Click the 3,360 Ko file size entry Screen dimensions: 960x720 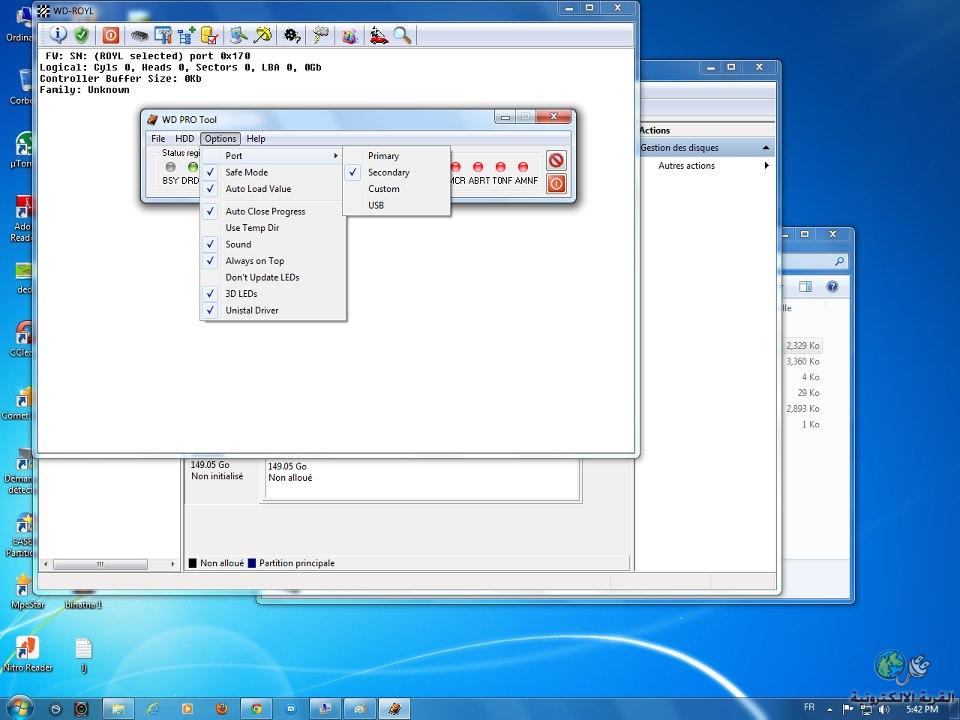pos(803,362)
